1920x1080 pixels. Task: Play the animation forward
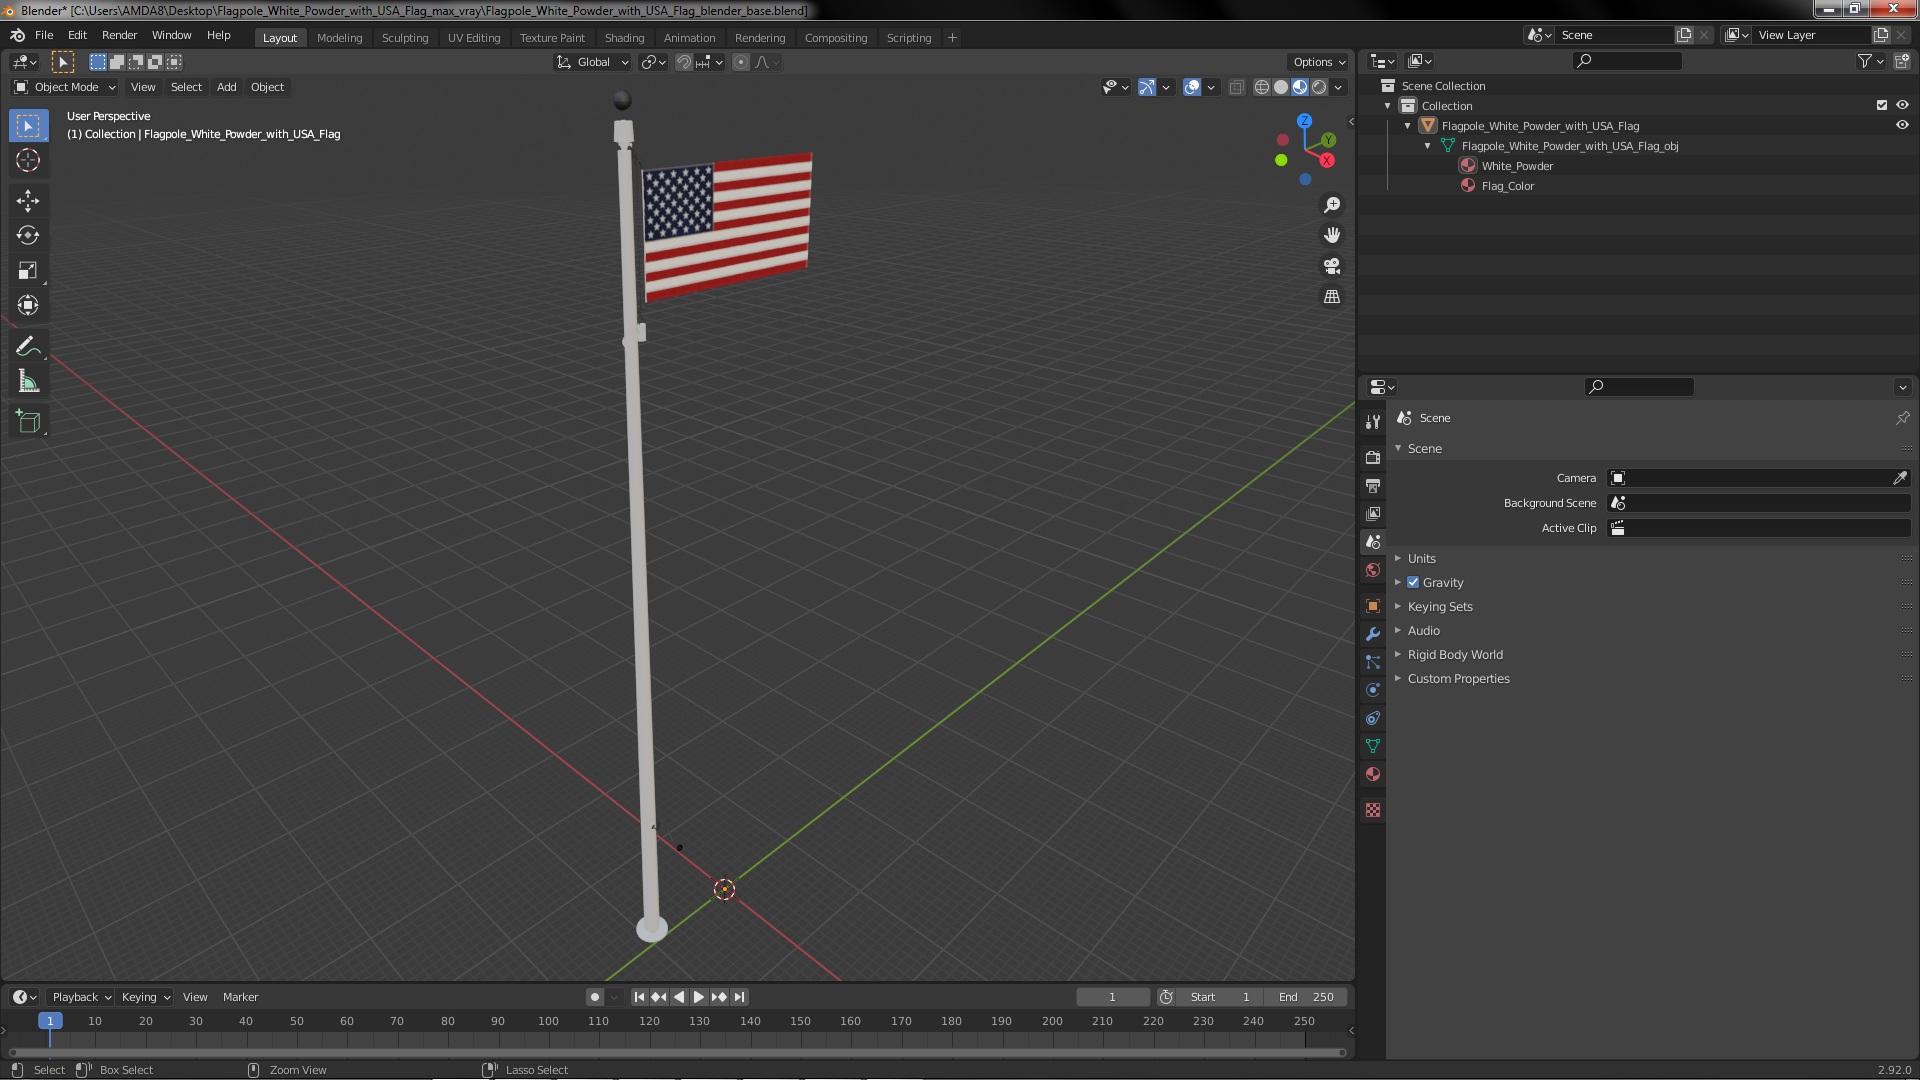point(699,997)
